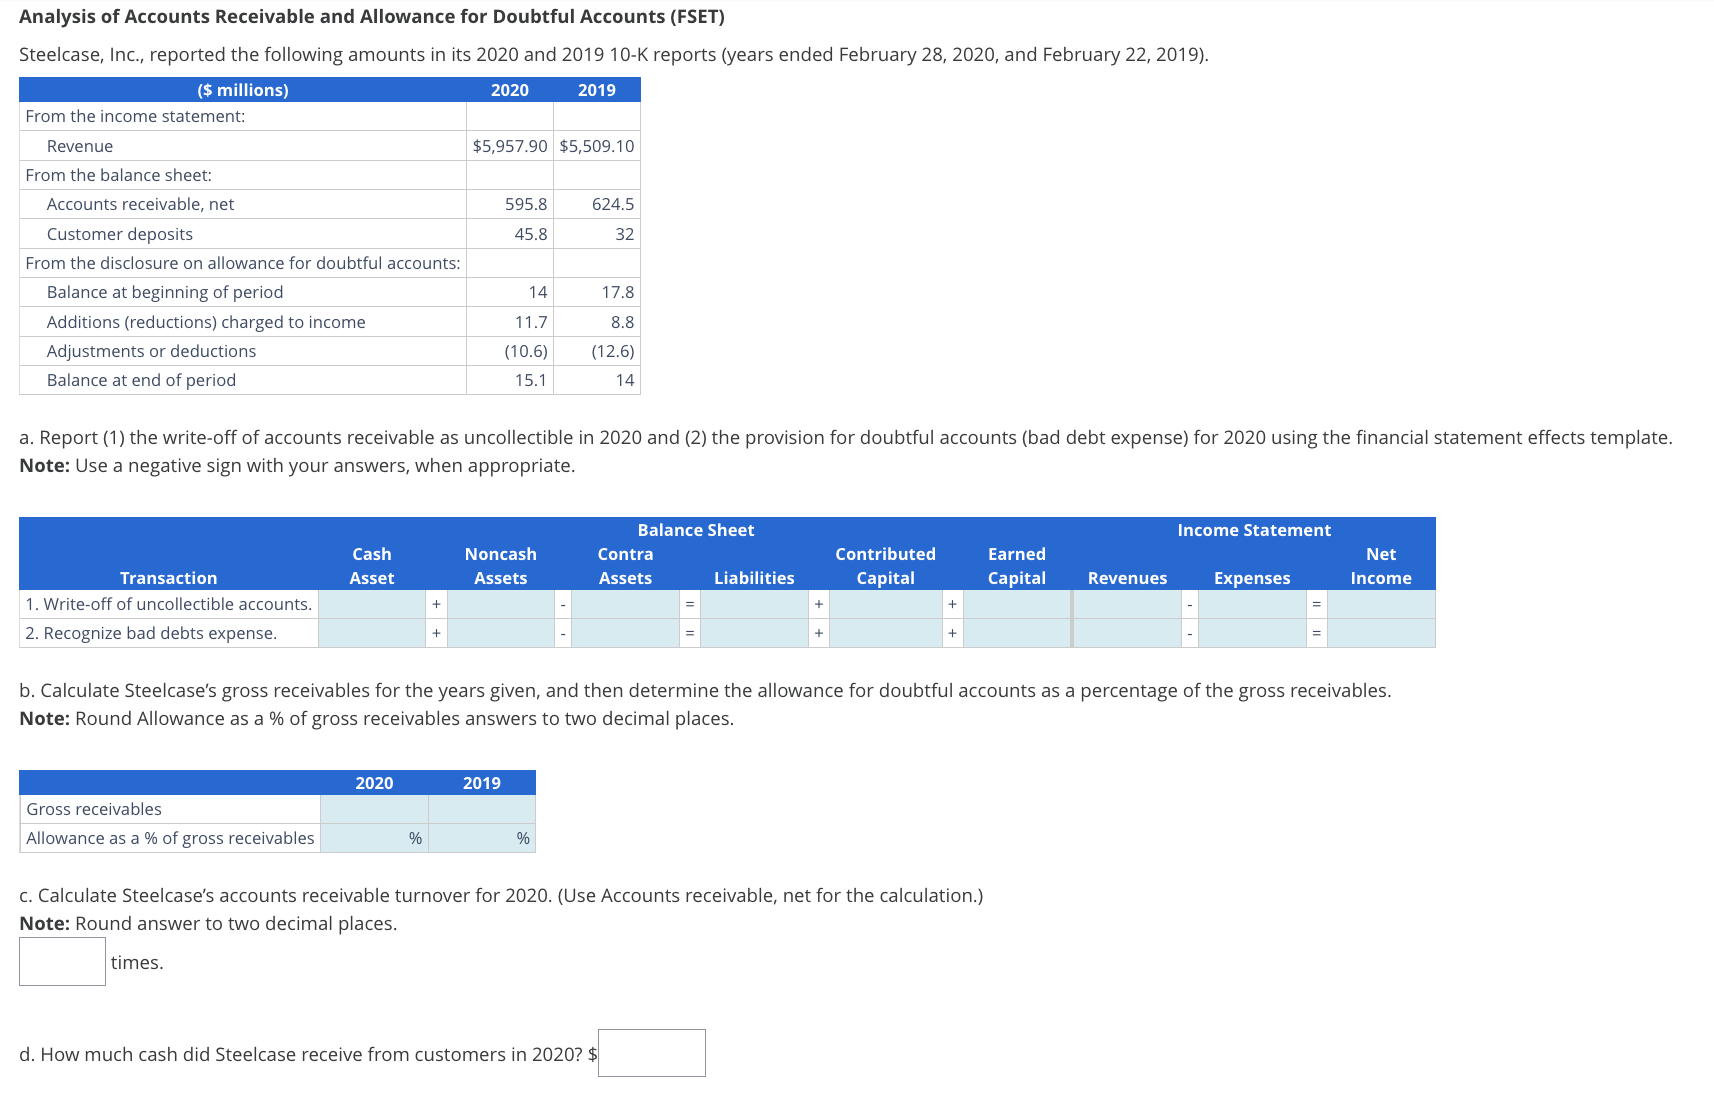1714x1096 pixels.
Task: Click the cash received from customers box
Action: tap(650, 1053)
